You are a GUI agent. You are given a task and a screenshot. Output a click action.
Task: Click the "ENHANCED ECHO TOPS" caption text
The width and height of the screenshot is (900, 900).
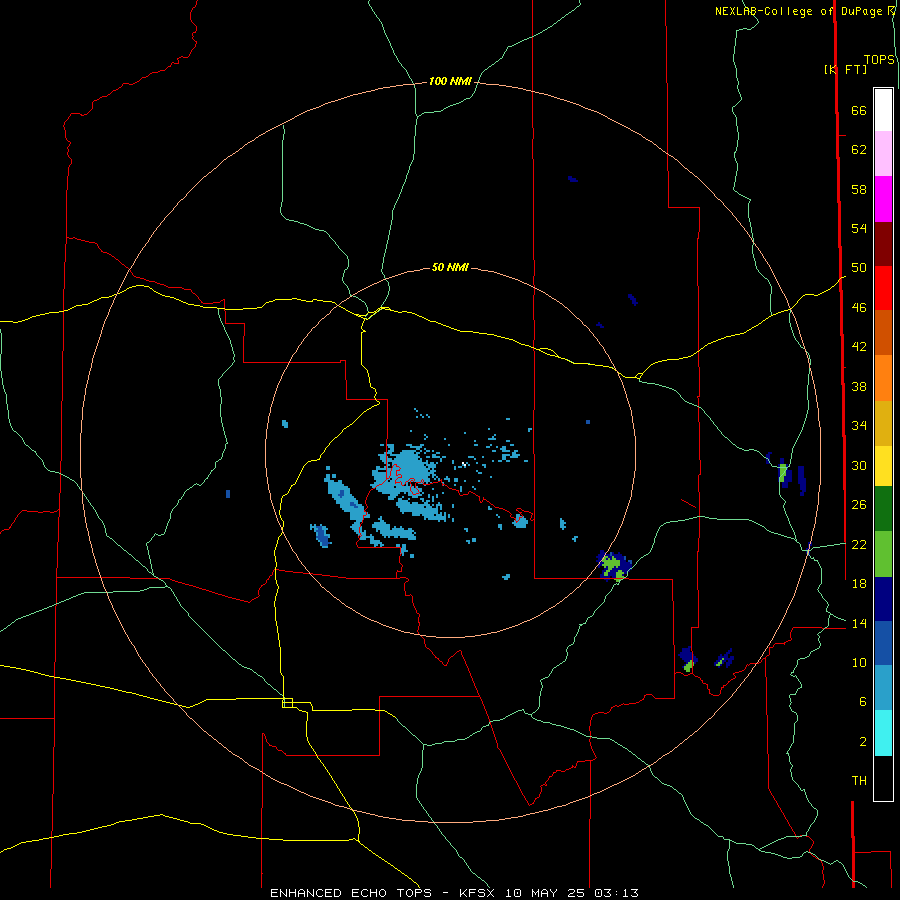(351, 893)
